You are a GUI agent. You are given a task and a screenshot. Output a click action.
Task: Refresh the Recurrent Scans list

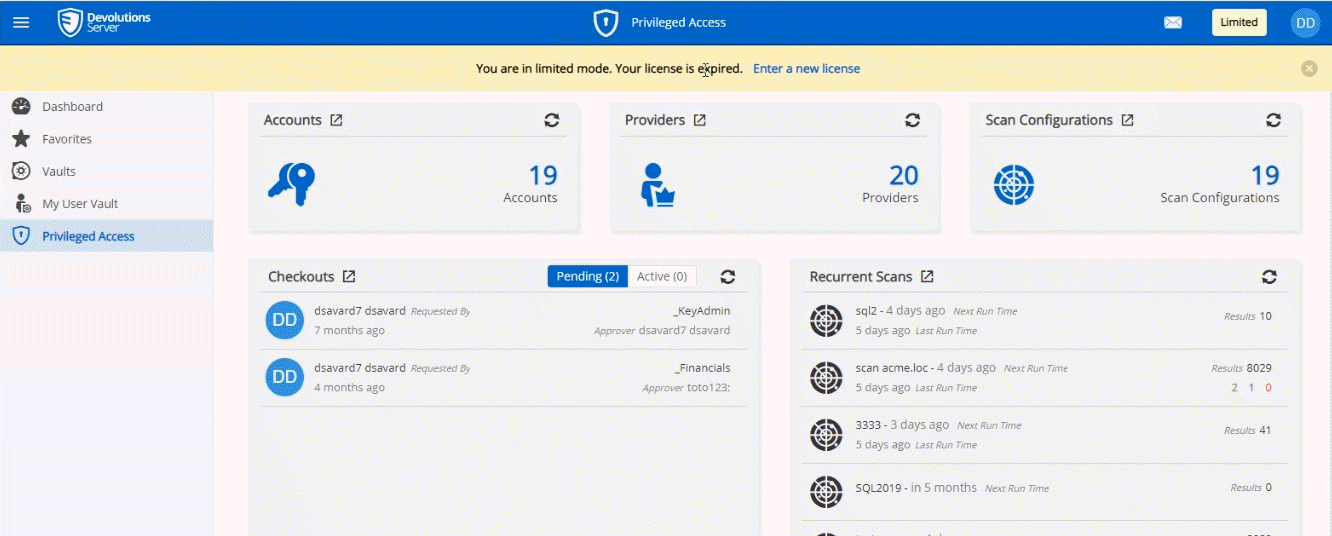[1269, 277]
